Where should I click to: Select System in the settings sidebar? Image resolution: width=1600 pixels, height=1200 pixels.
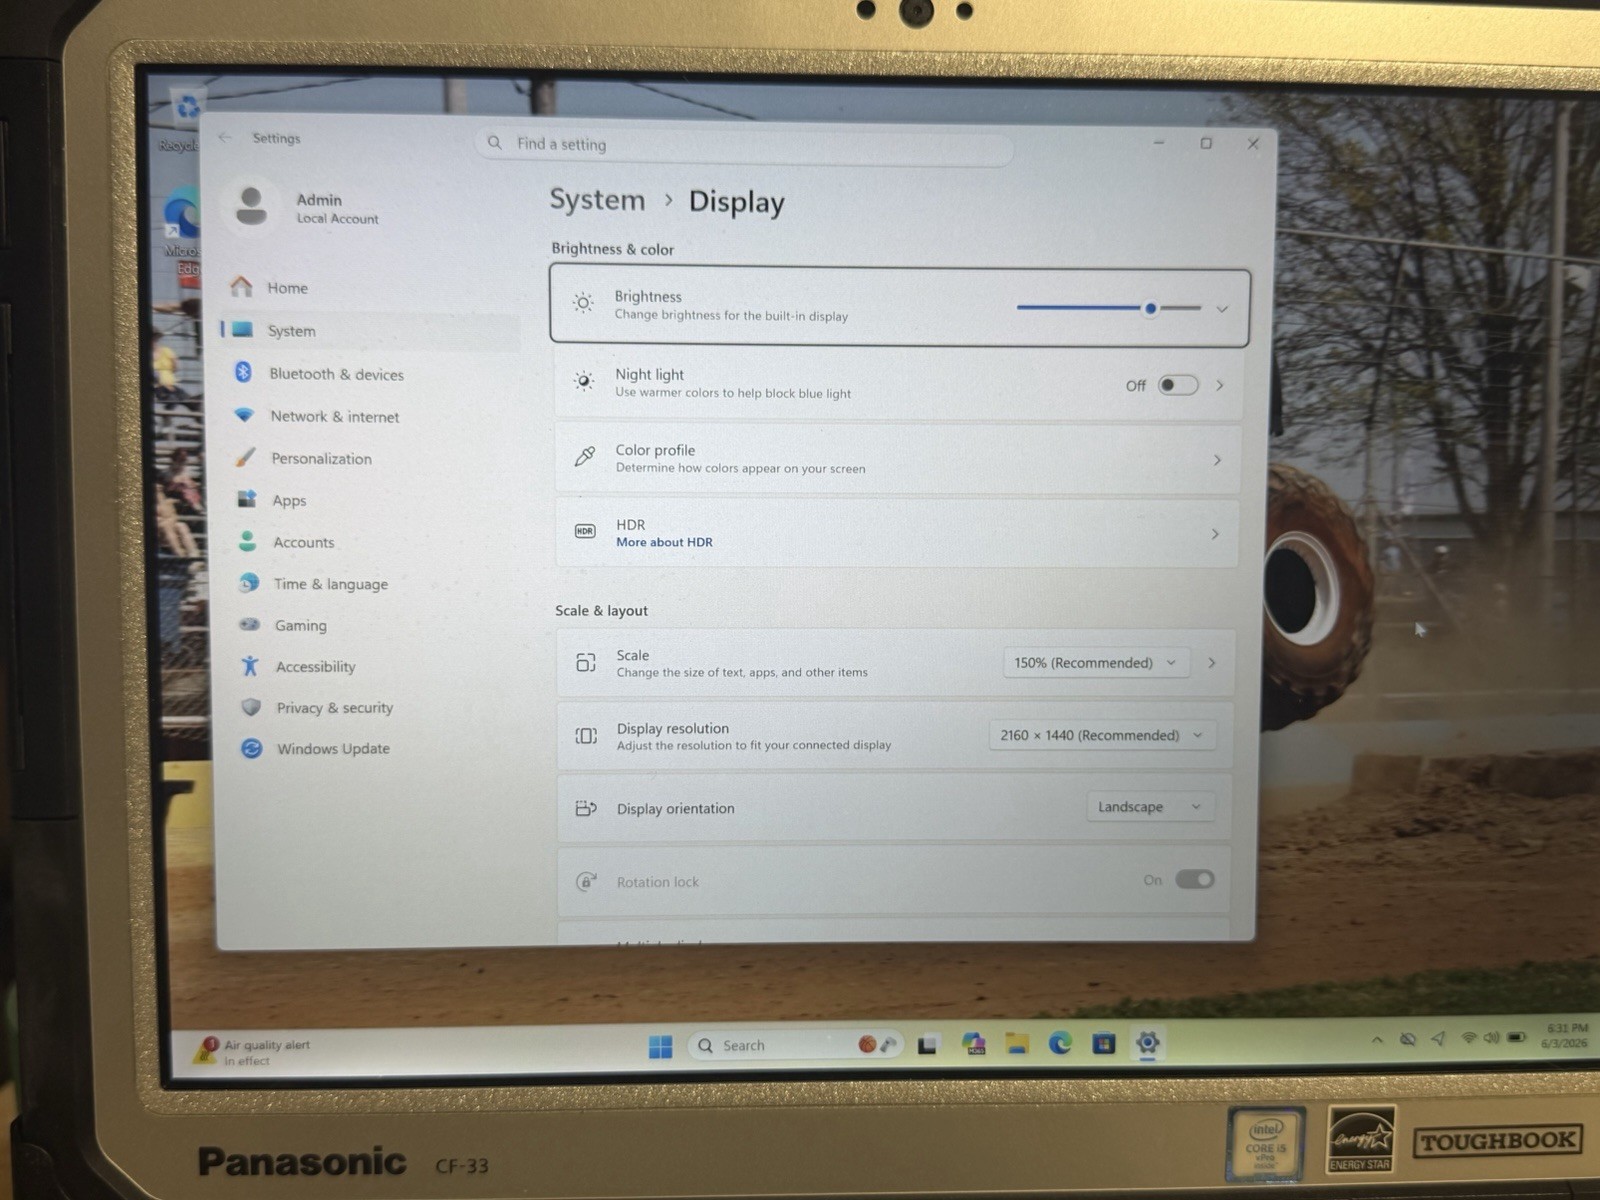(370, 331)
